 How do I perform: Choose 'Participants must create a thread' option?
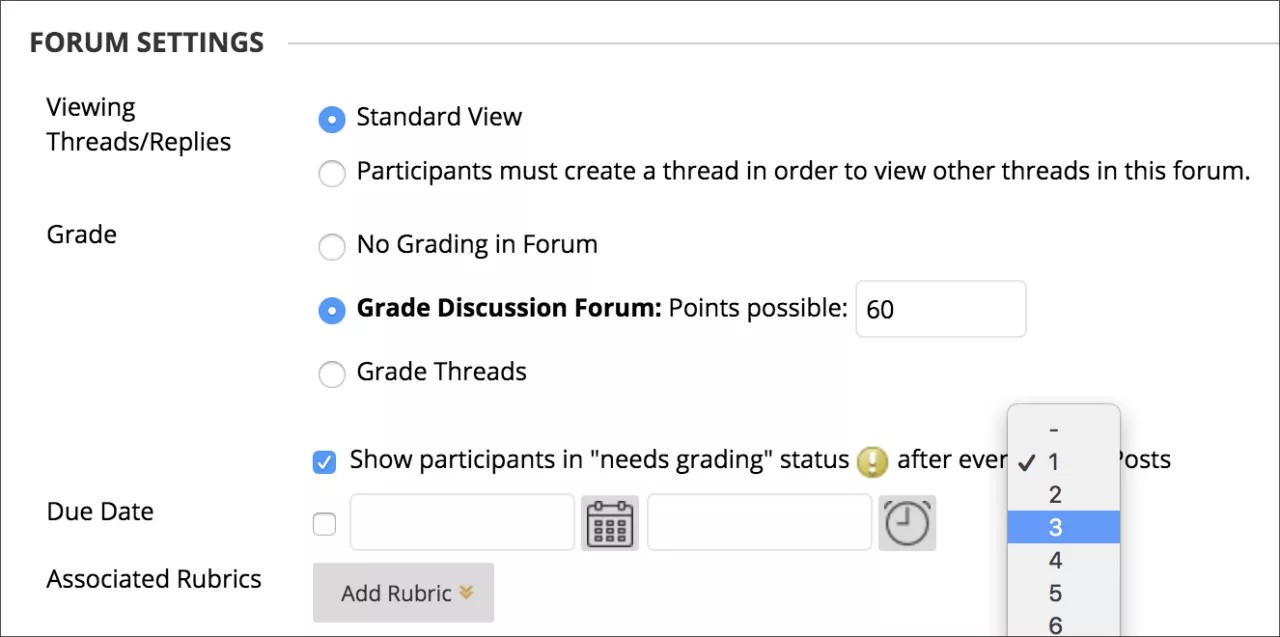(x=331, y=173)
